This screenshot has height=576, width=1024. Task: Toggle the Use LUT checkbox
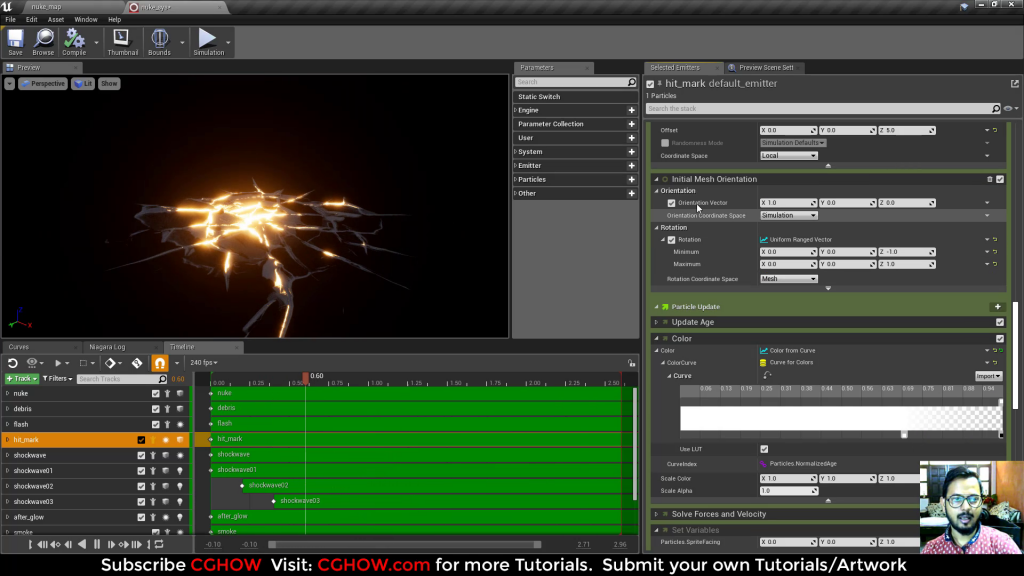coord(765,449)
